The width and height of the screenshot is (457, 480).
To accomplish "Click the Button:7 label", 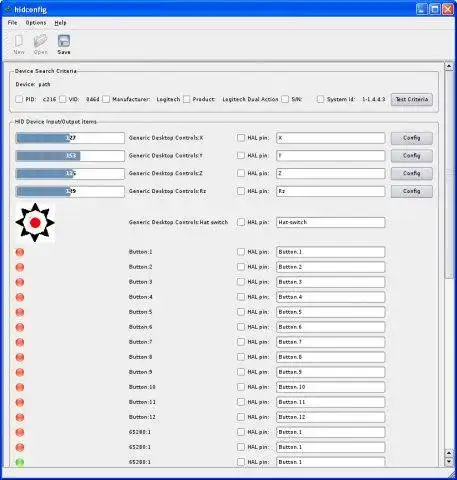I will coord(140,342).
